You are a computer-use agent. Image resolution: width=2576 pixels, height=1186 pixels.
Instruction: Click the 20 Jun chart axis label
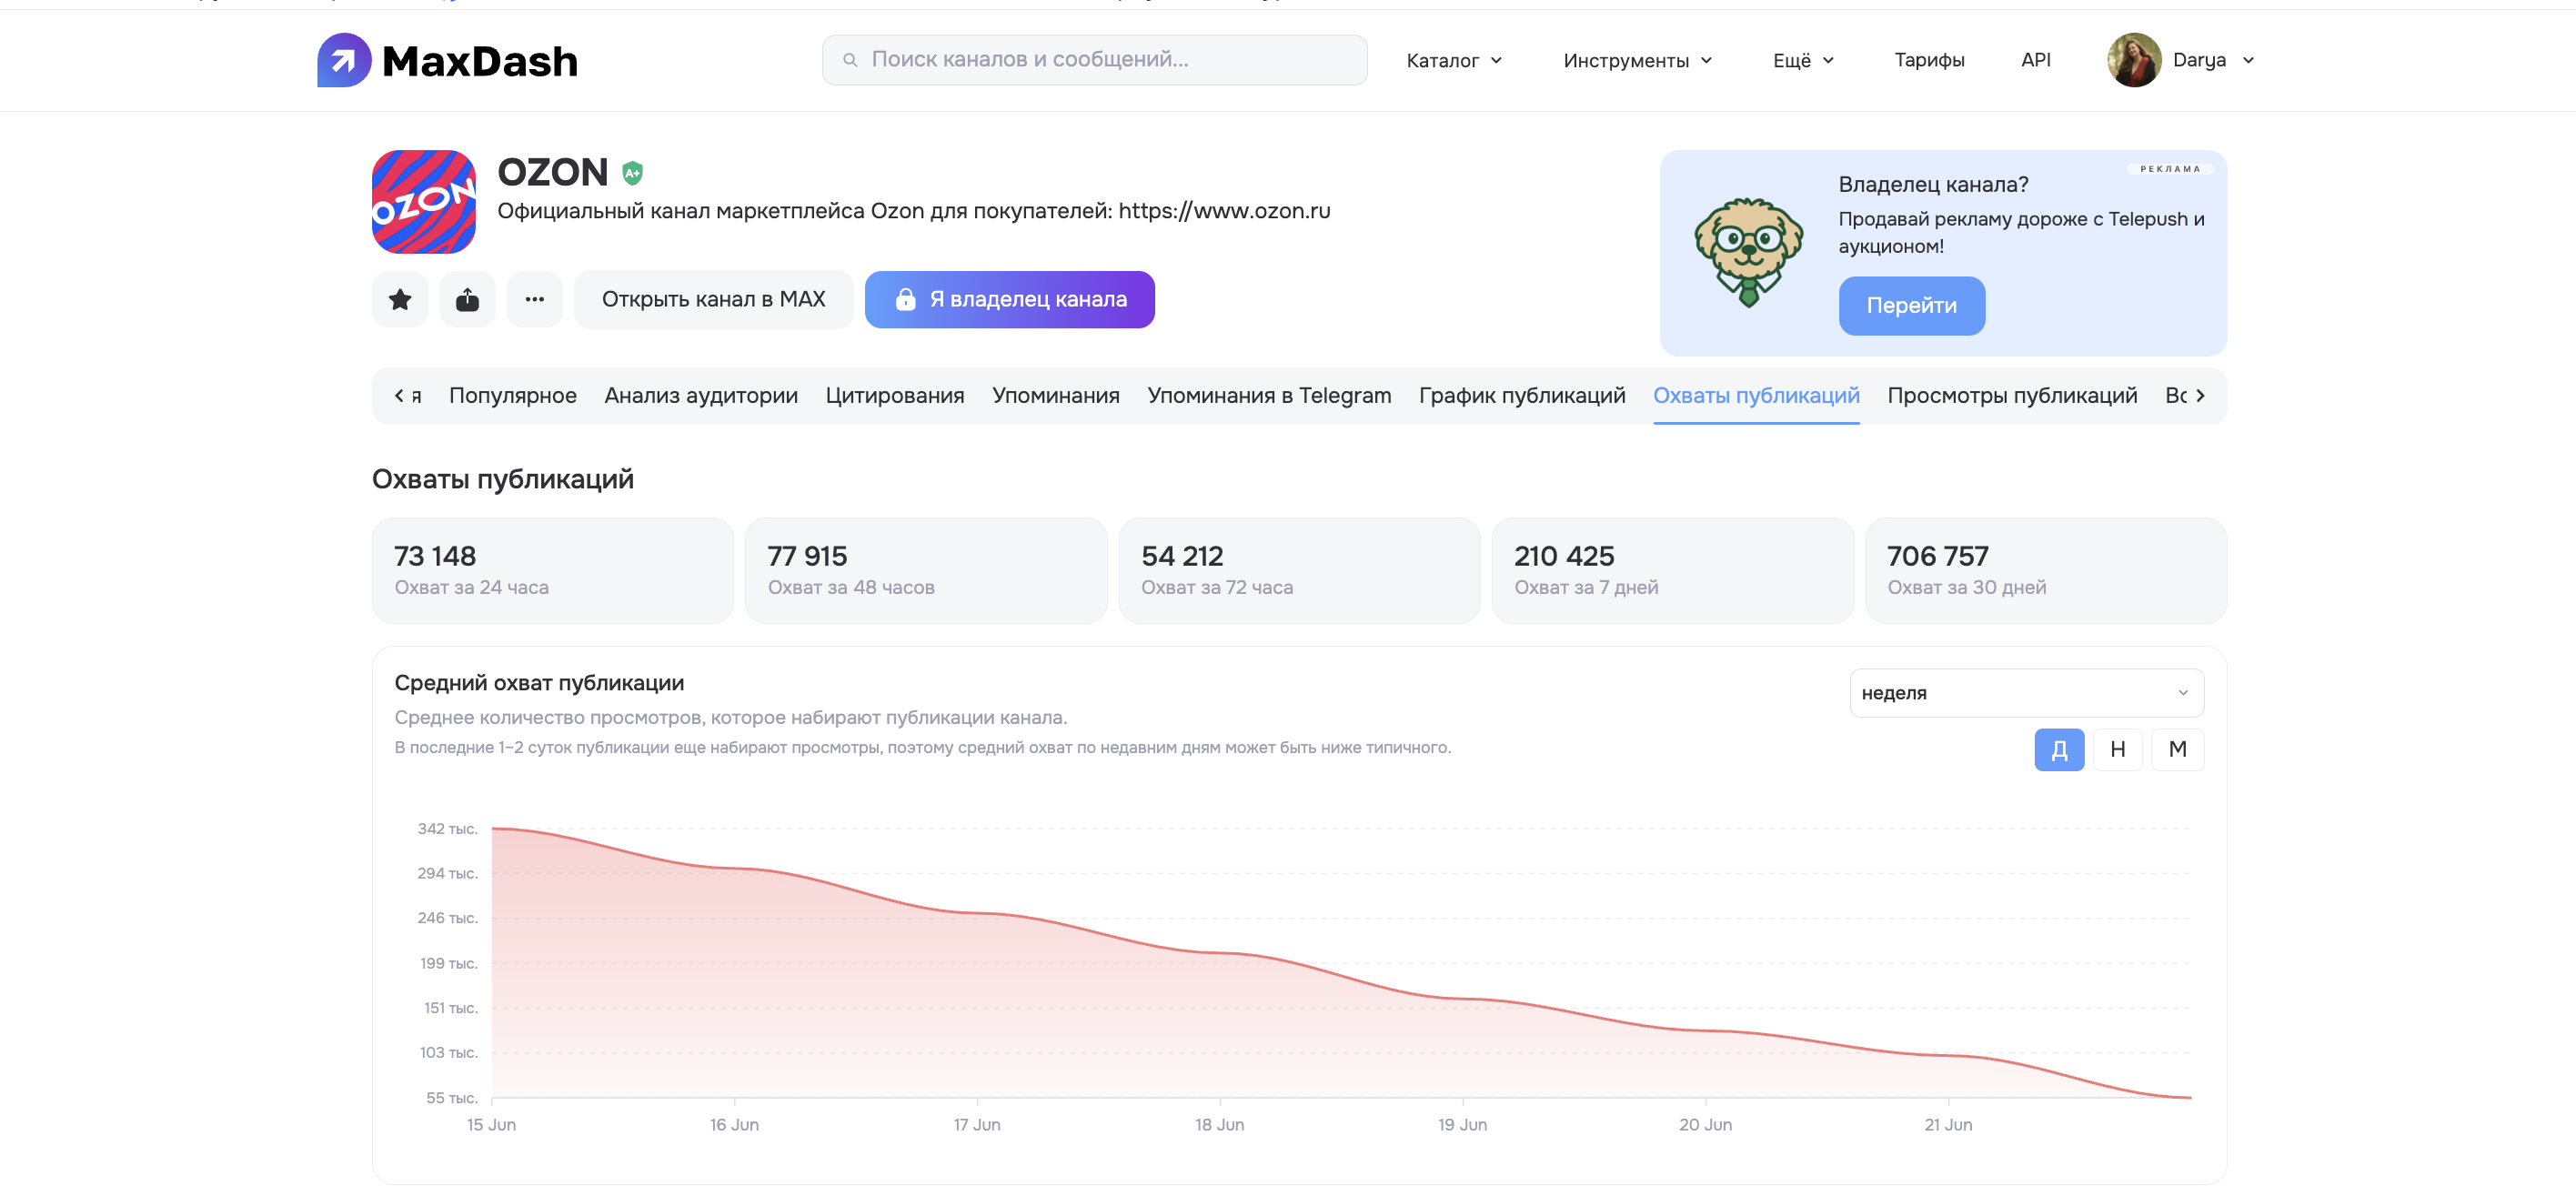[1705, 1125]
